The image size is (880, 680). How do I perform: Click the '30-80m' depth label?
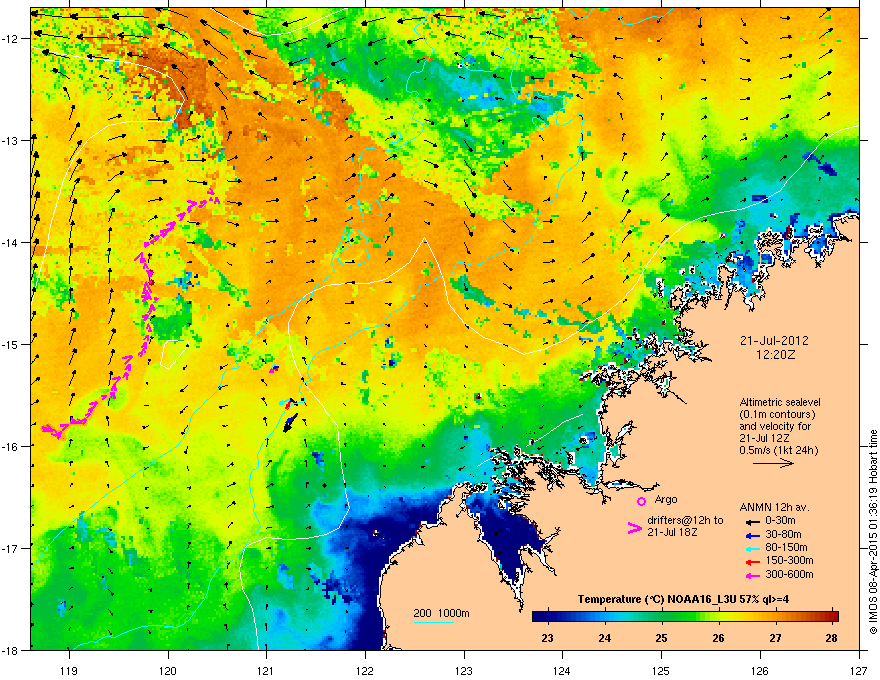(x=783, y=534)
